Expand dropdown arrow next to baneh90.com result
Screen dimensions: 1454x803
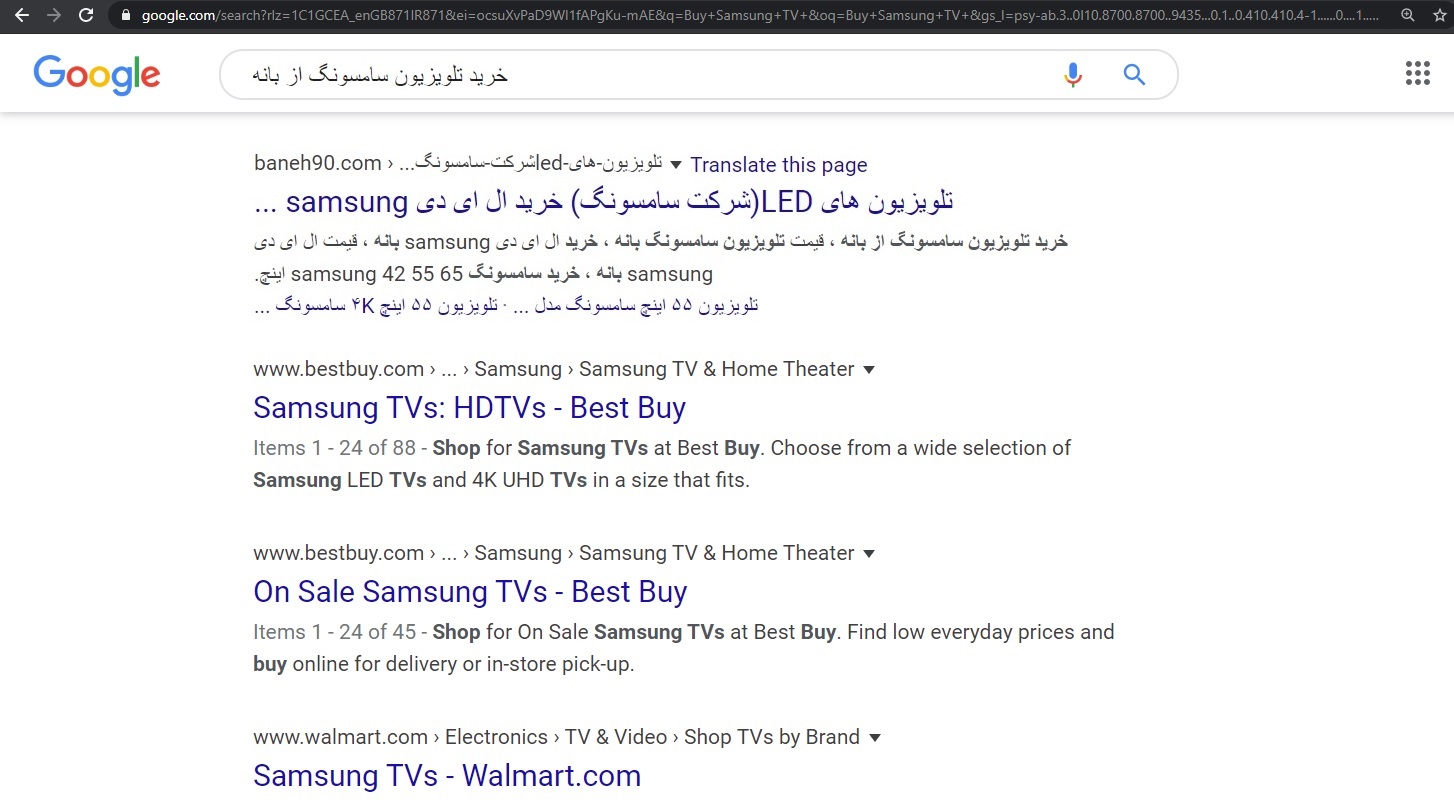[x=676, y=165]
